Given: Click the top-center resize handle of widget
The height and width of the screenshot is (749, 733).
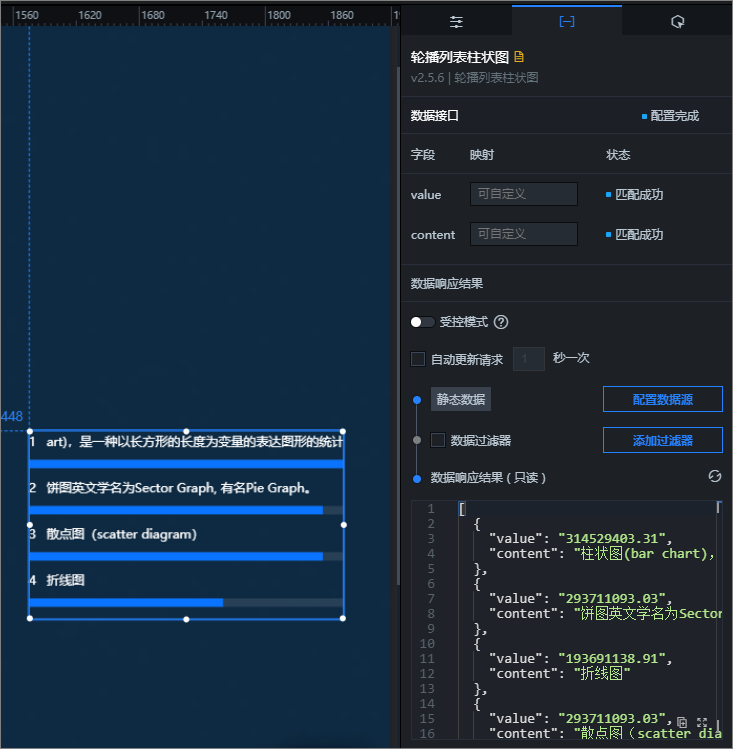Looking at the screenshot, I should [186, 431].
